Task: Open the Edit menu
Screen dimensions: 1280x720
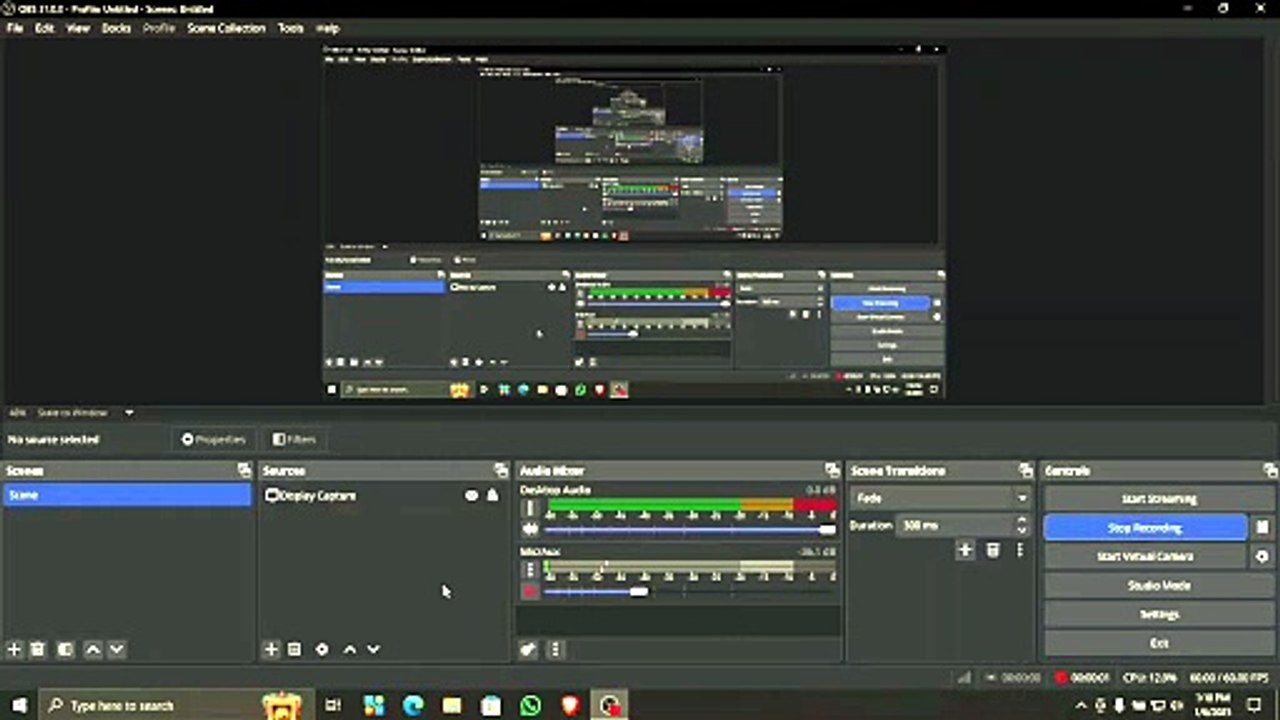Action: click(45, 28)
